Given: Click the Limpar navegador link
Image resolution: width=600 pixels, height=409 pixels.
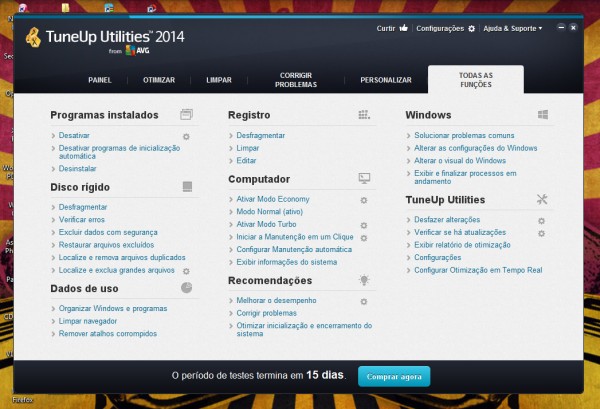Looking at the screenshot, I should tap(88, 321).
